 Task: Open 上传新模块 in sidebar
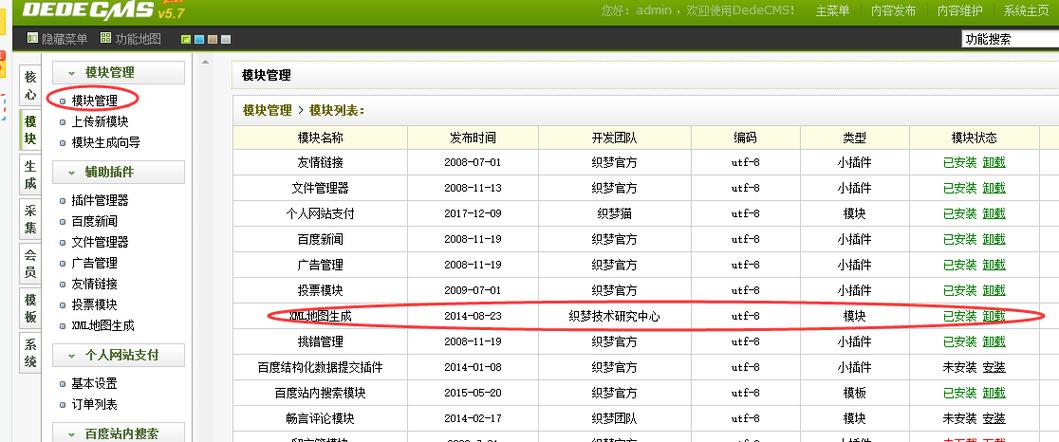point(100,122)
